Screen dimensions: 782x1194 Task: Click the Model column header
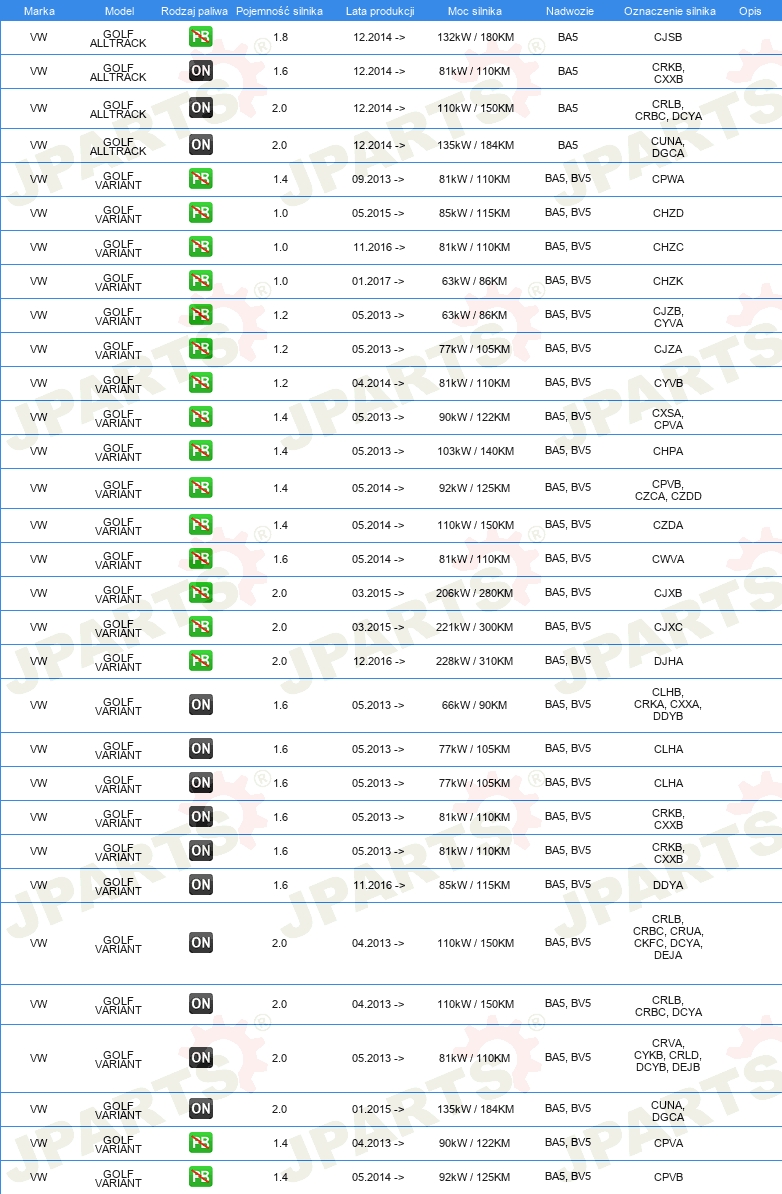click(x=119, y=11)
